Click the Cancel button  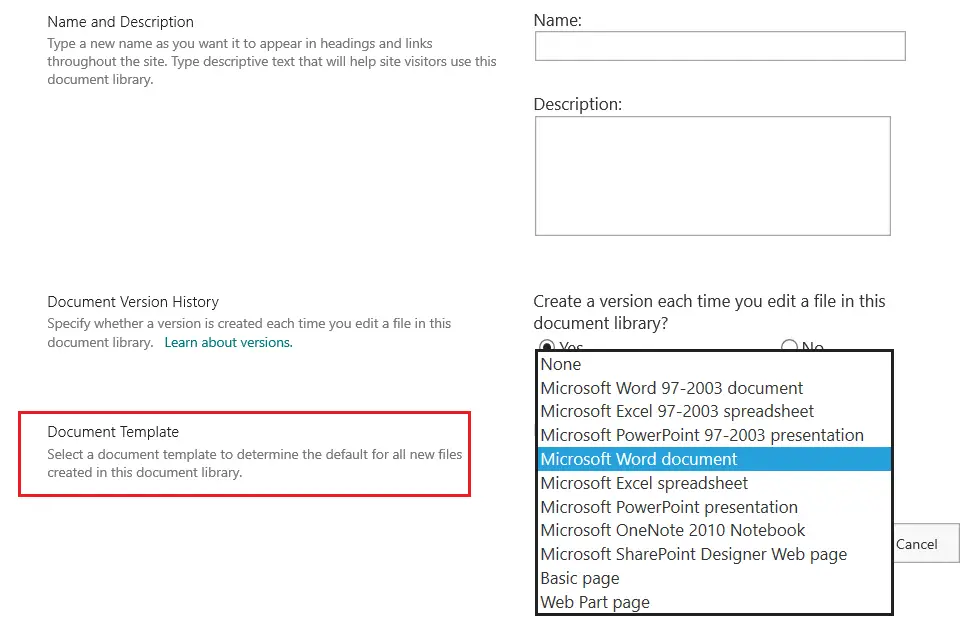[925, 544]
